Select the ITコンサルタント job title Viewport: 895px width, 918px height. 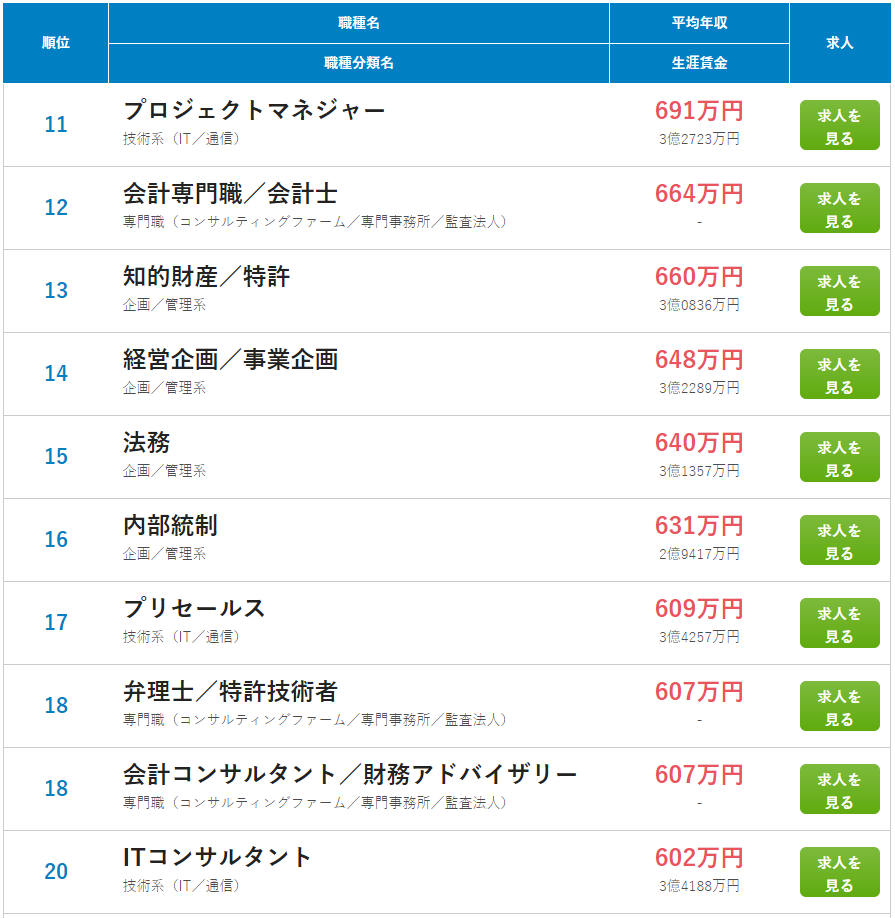pyautogui.click(x=217, y=857)
